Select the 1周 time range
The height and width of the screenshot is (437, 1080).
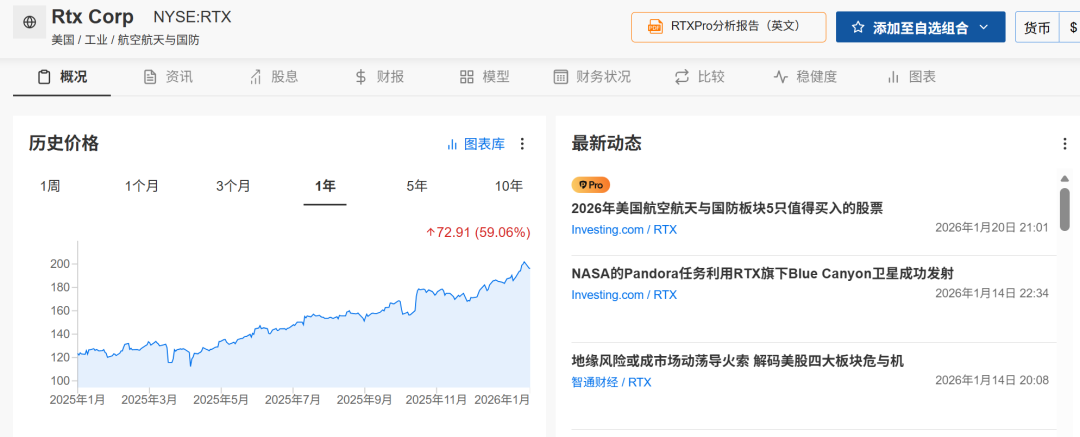[x=50, y=186]
